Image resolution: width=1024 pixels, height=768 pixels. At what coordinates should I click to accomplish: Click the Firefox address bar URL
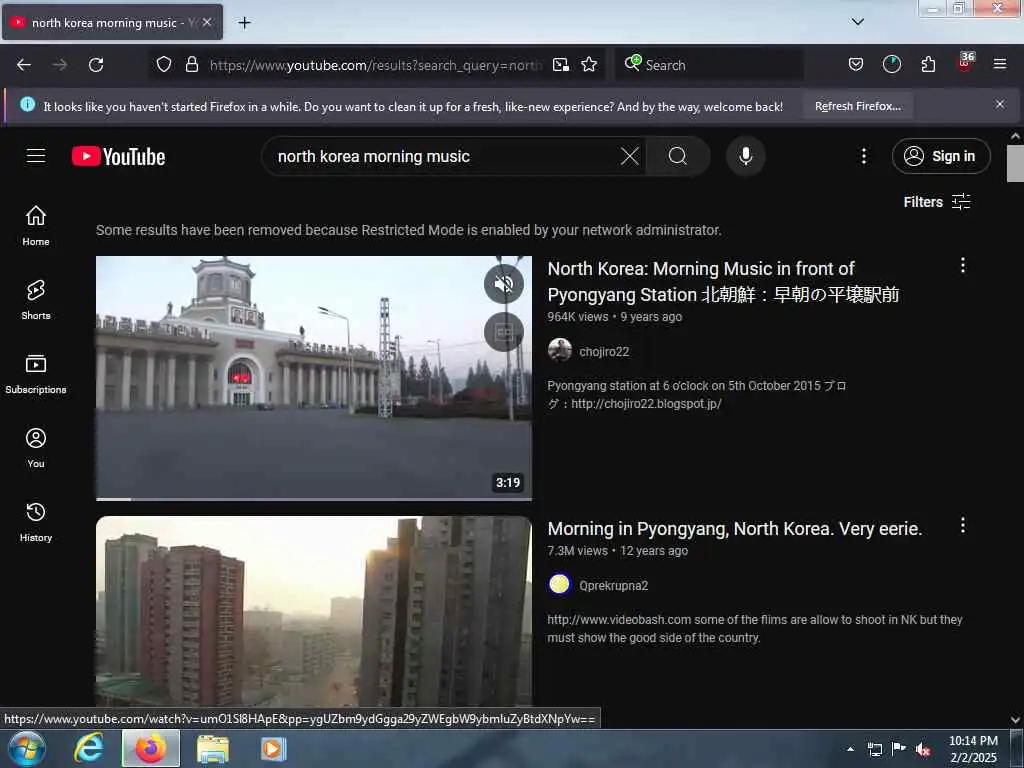pyautogui.click(x=376, y=65)
